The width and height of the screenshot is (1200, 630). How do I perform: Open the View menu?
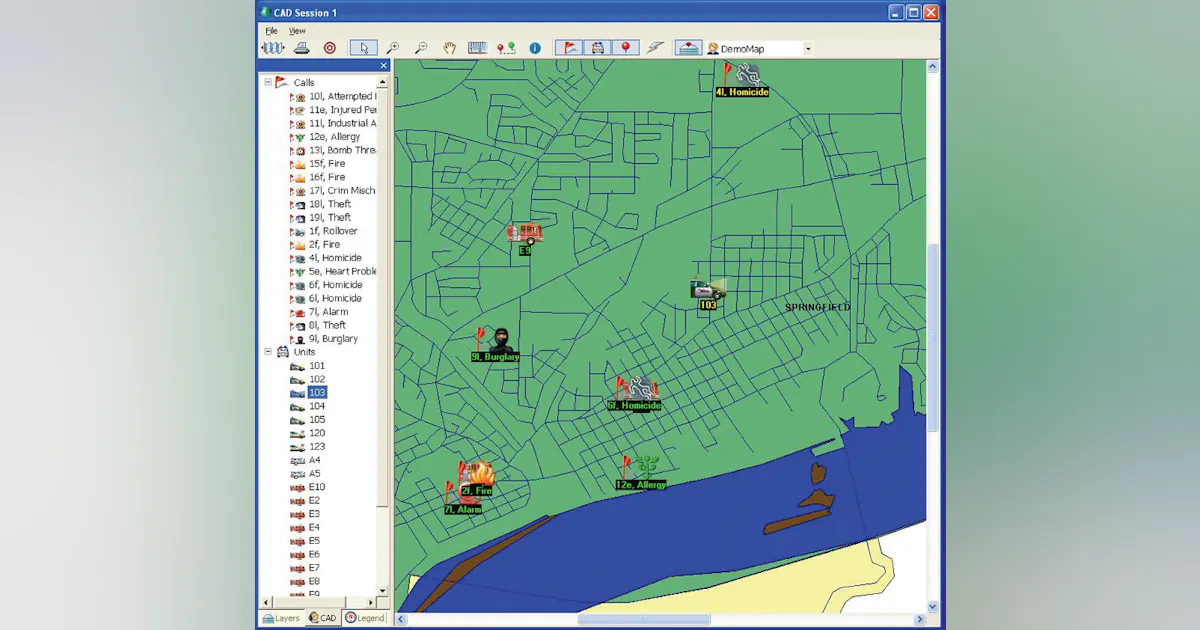297,31
